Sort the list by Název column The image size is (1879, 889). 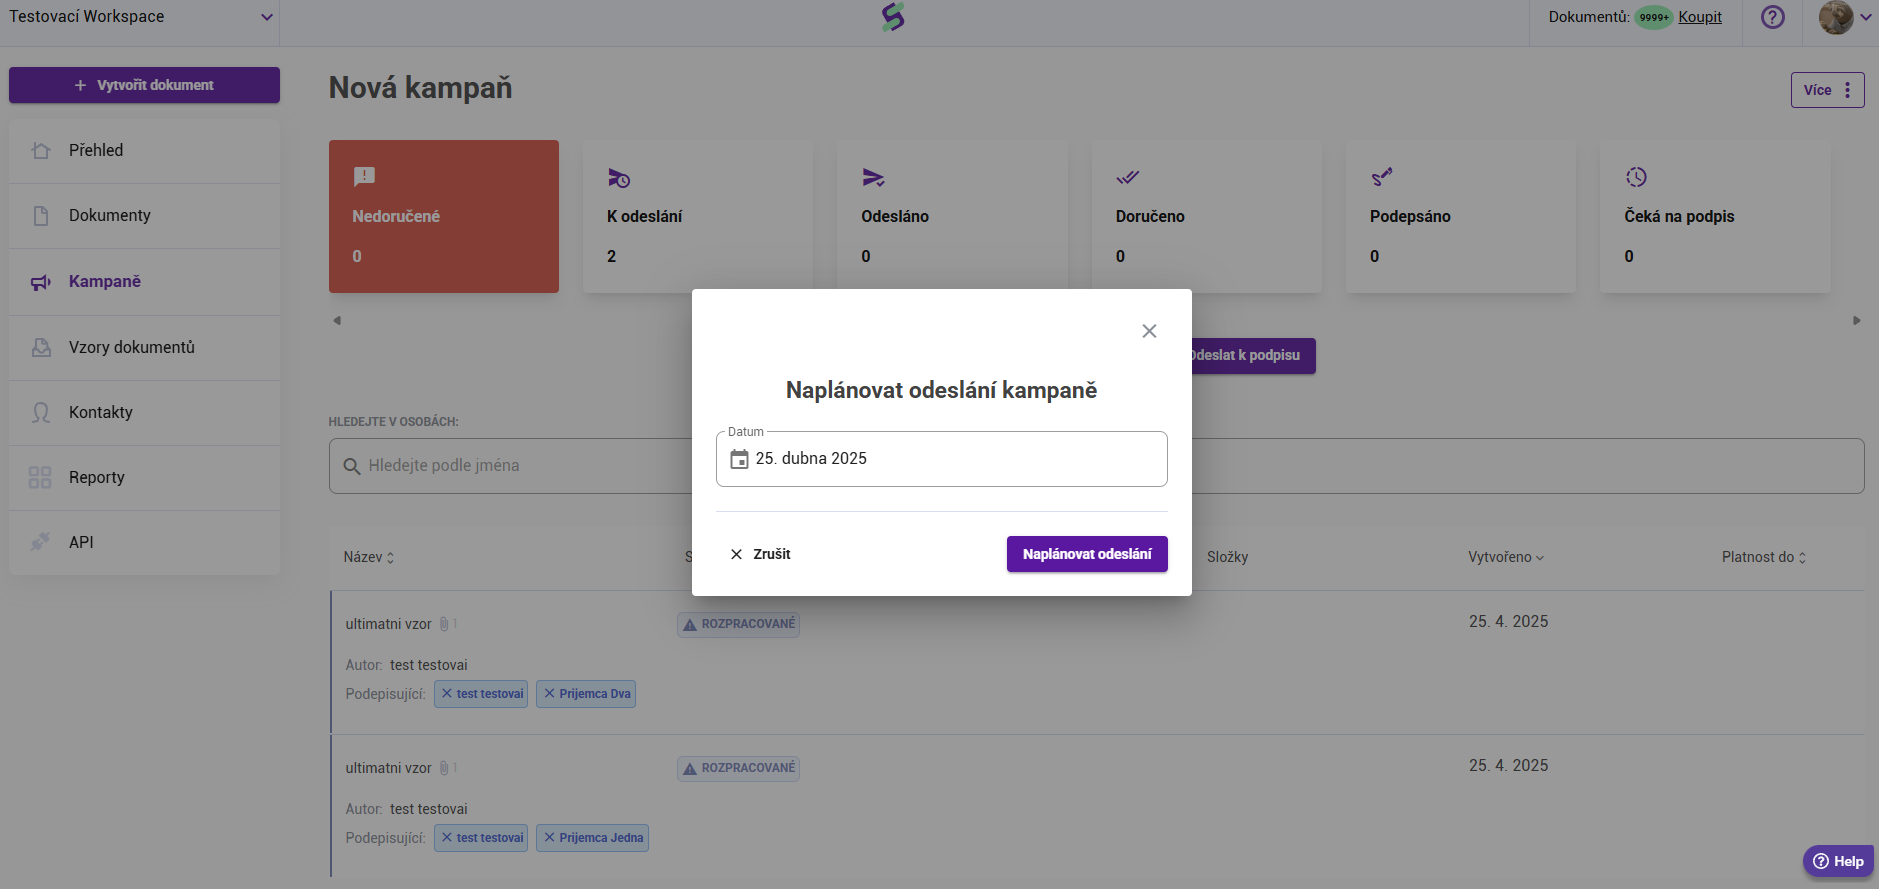click(x=368, y=557)
